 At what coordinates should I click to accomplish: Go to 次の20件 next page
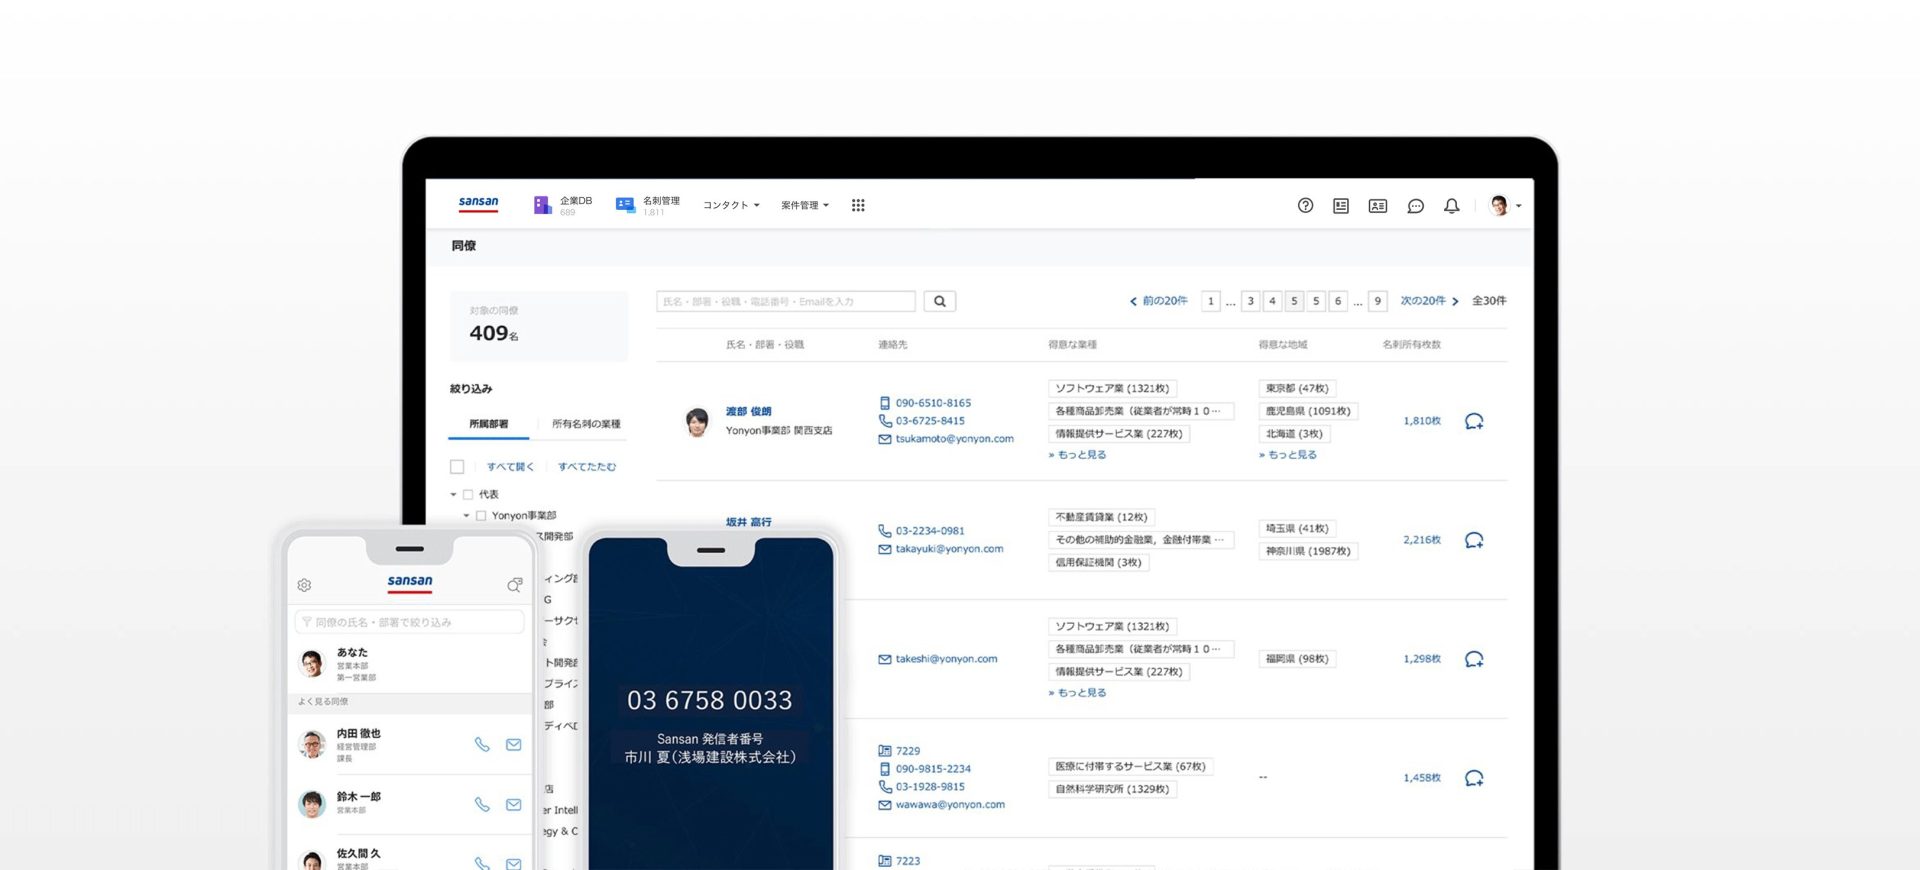[1430, 301]
